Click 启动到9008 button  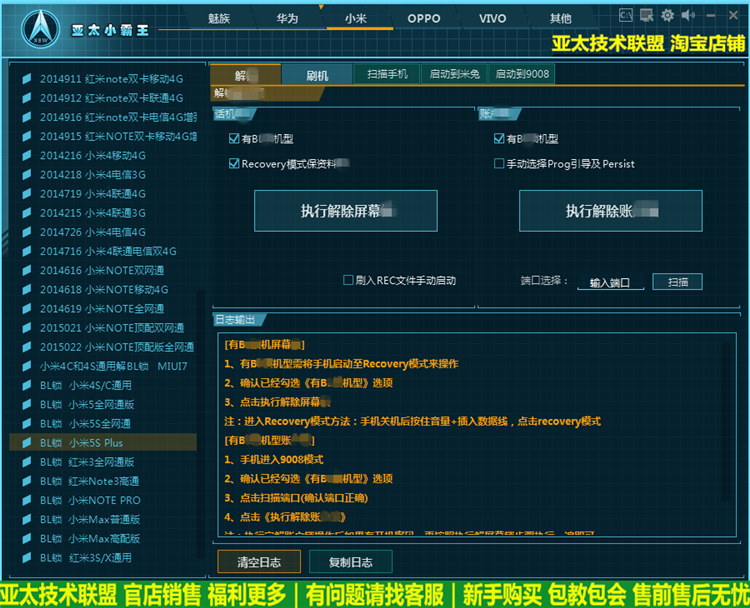522,74
